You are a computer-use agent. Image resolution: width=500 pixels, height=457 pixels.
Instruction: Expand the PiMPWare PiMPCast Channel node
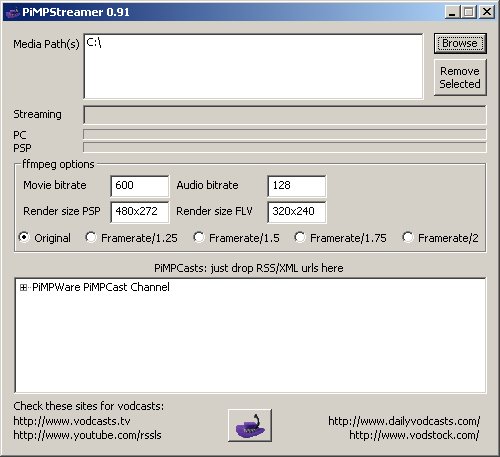[x=23, y=287]
